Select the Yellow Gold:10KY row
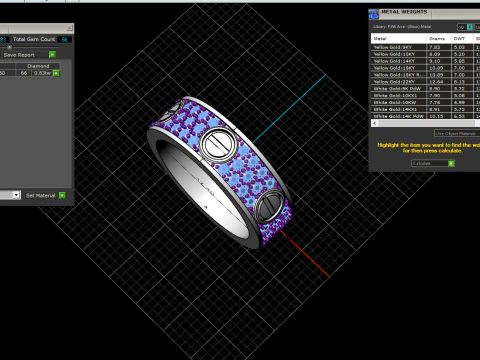The height and width of the screenshot is (360, 480). click(x=425, y=54)
